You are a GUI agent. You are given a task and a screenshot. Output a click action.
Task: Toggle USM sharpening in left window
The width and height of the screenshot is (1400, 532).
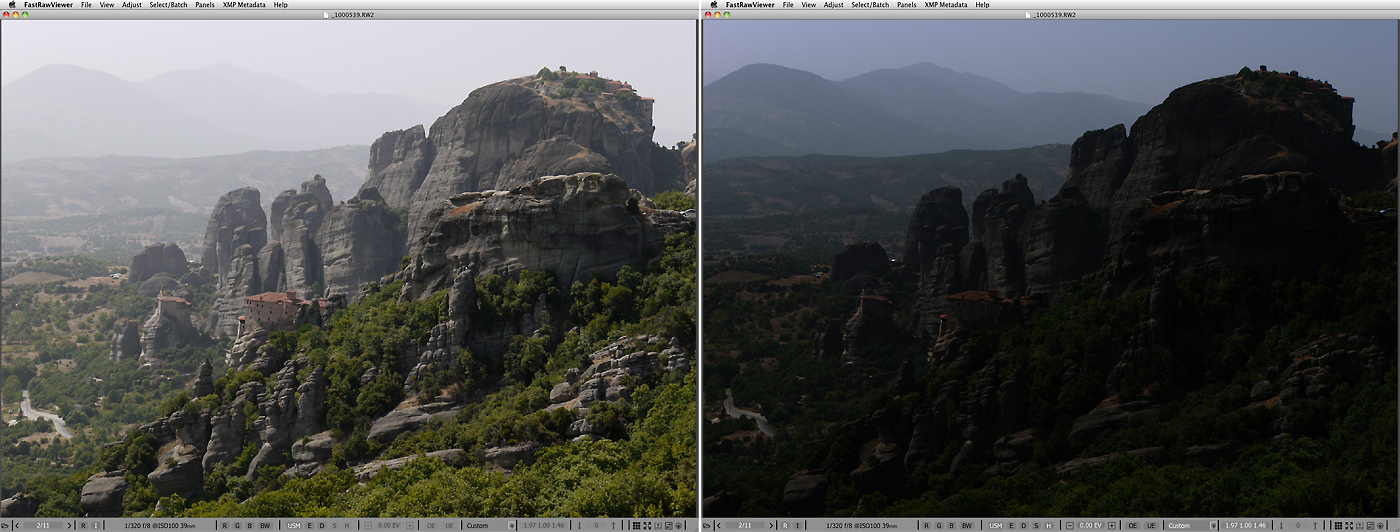(x=293, y=525)
